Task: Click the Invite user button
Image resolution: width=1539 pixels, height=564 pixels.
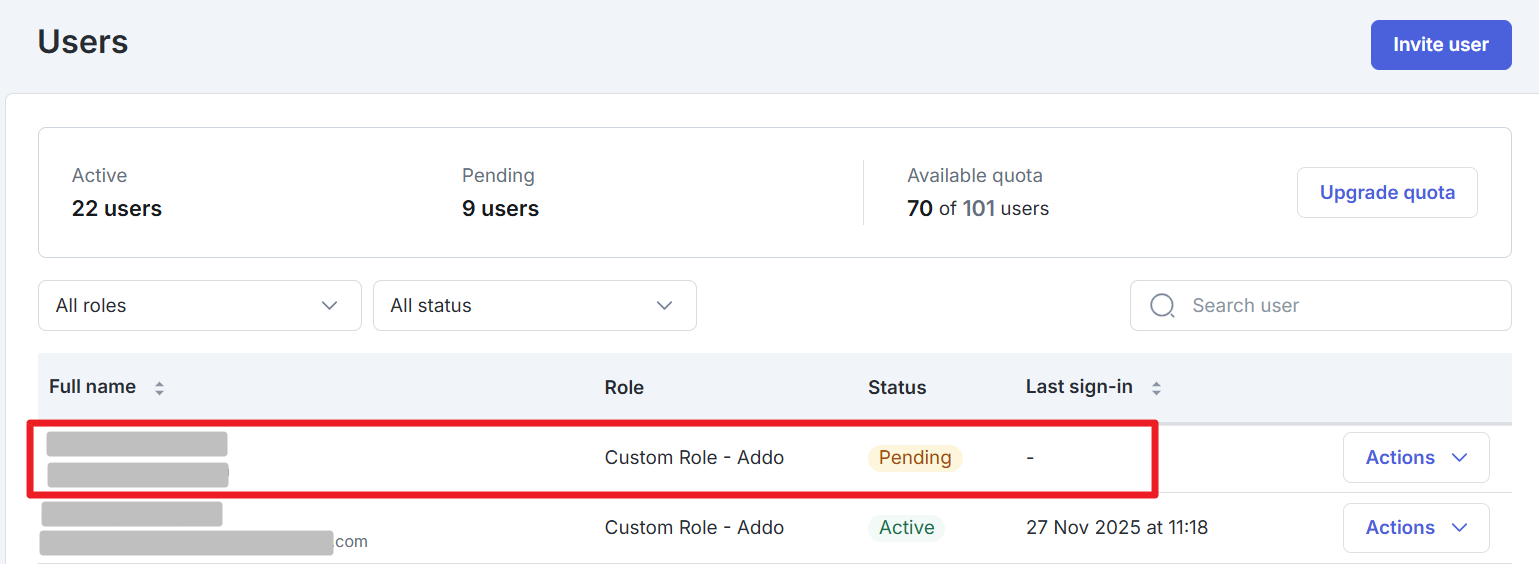Action: click(1440, 45)
